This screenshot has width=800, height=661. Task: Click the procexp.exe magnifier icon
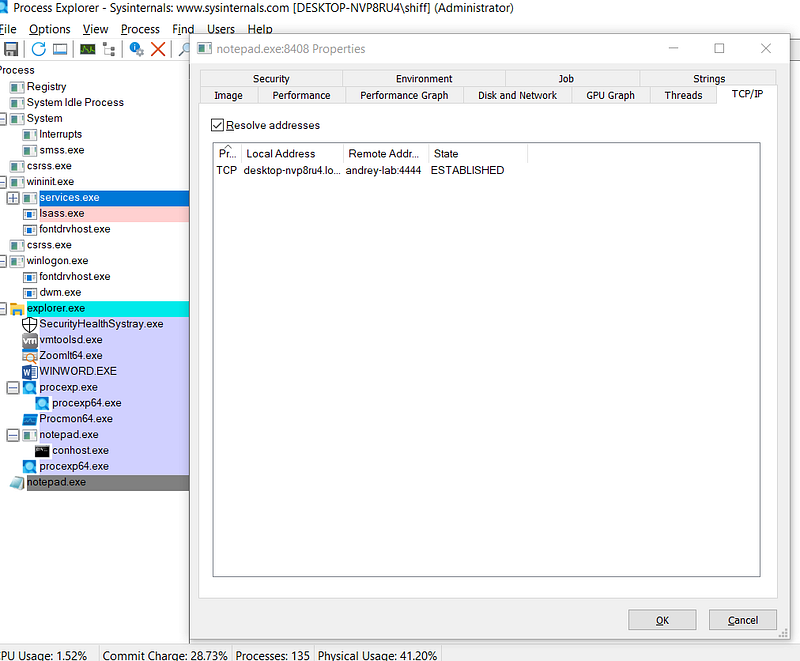pyautogui.click(x=30, y=388)
